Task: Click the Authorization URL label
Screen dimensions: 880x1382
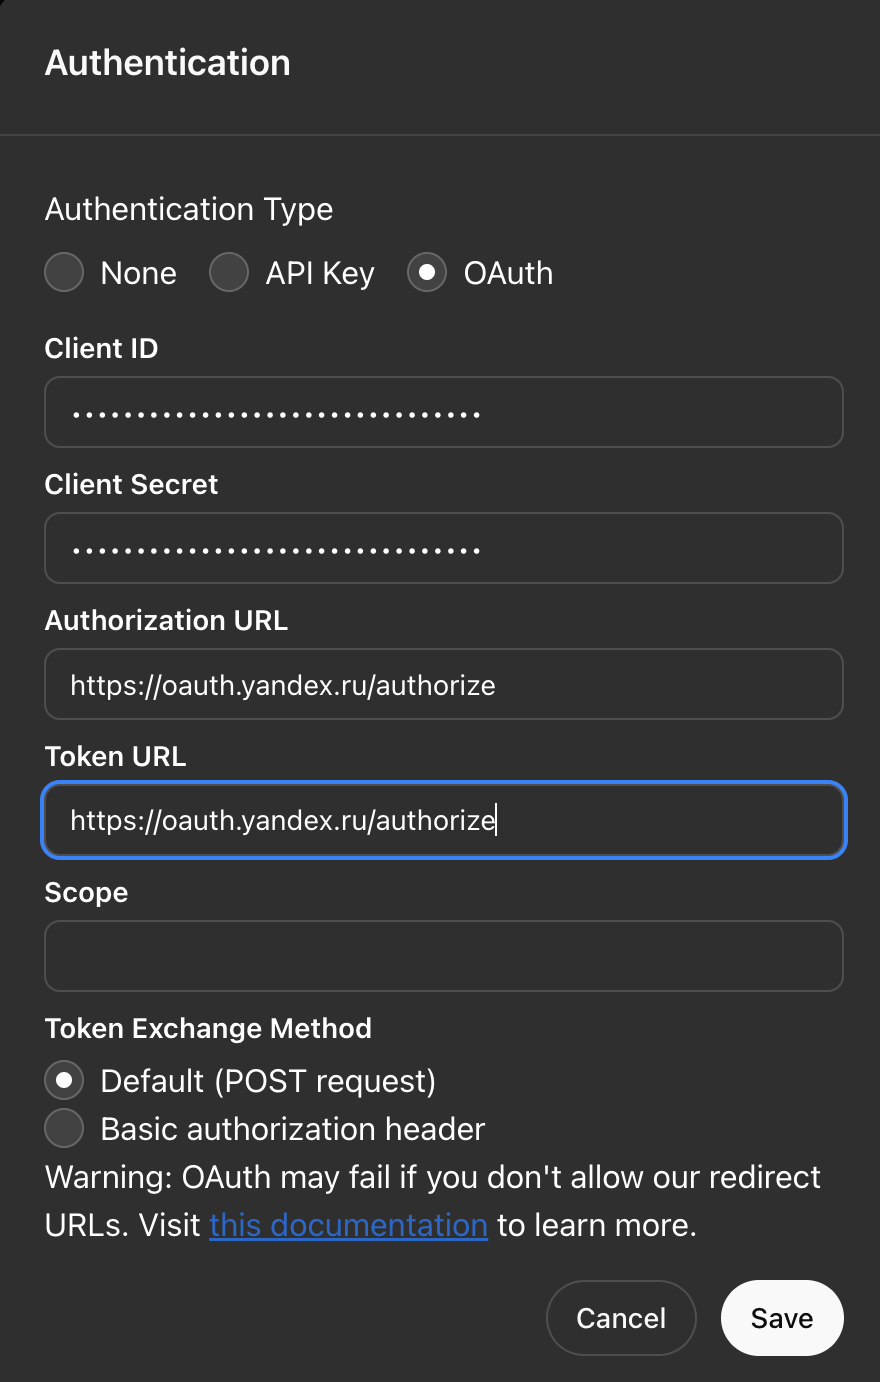Action: click(166, 620)
